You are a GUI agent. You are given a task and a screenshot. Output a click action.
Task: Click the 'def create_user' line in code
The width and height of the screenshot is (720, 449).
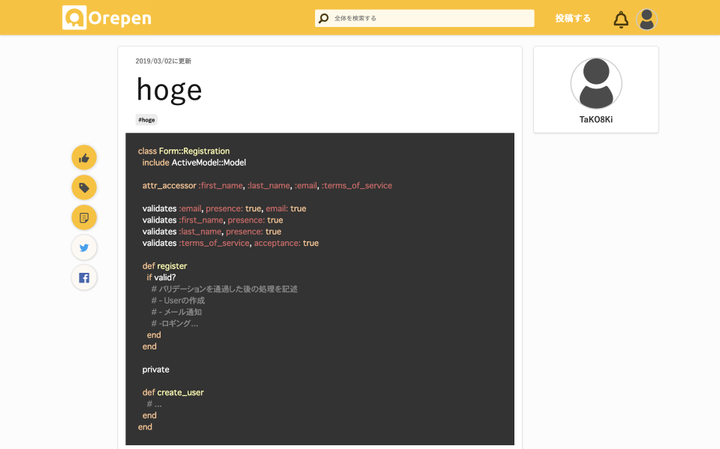click(172, 392)
